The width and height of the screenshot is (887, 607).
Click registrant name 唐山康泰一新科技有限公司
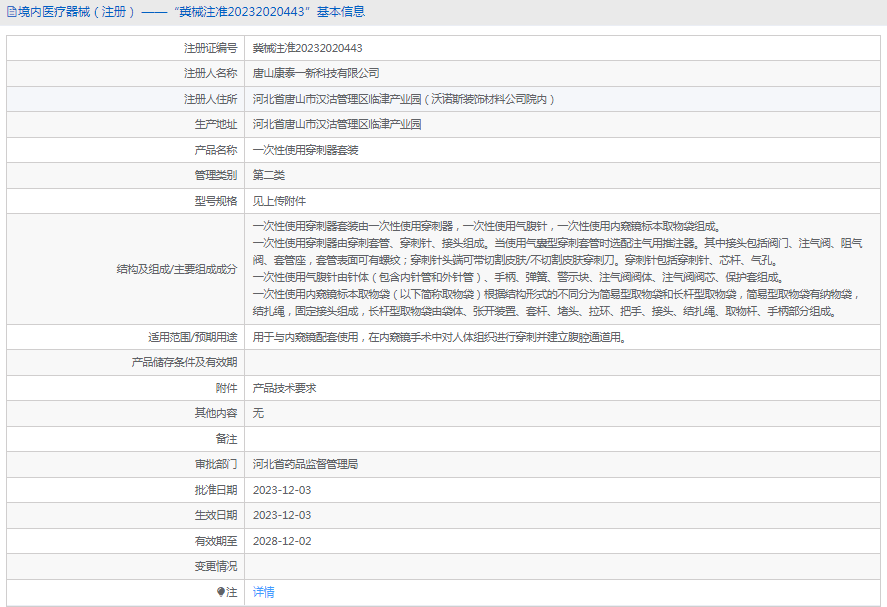[x=316, y=73]
